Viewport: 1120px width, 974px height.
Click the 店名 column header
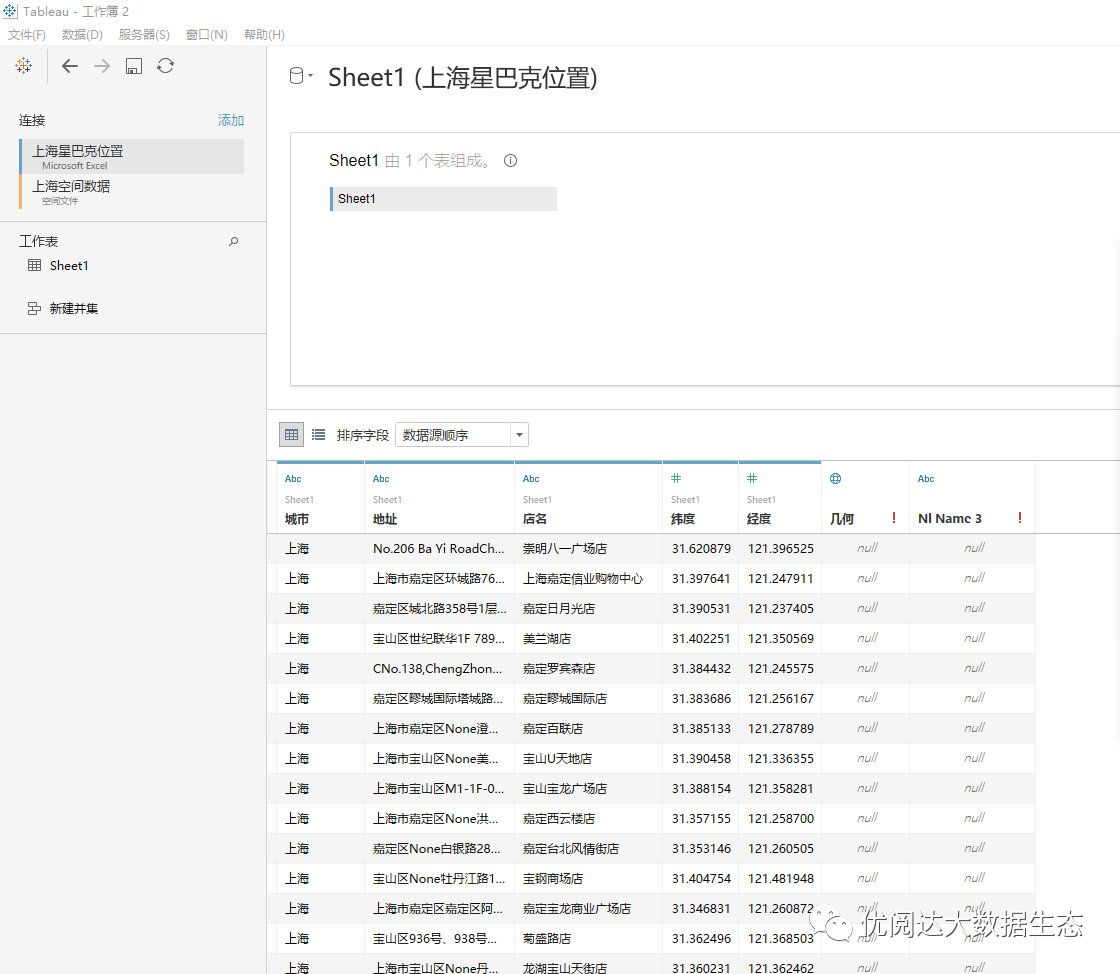(x=535, y=519)
